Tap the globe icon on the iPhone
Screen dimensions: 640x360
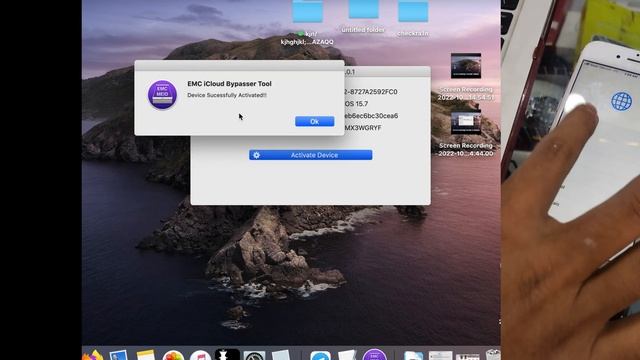pyautogui.click(x=621, y=101)
